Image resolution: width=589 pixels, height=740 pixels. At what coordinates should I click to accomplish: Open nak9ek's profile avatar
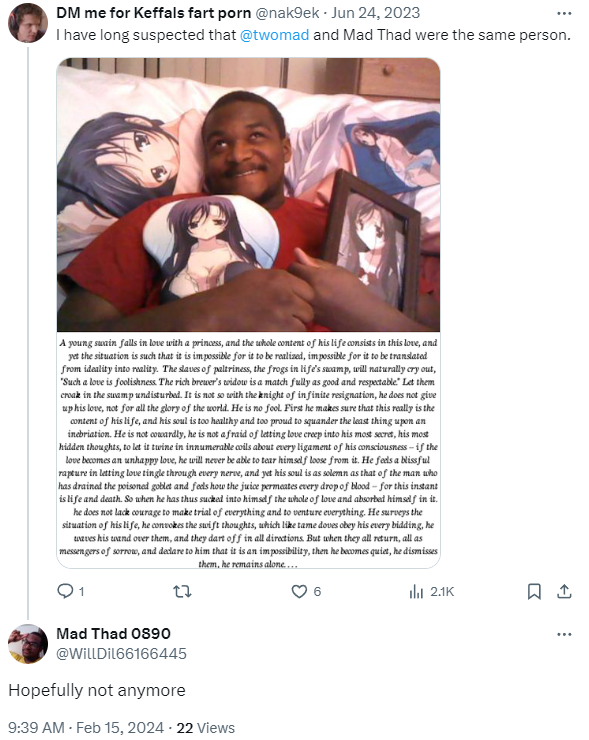(x=28, y=23)
